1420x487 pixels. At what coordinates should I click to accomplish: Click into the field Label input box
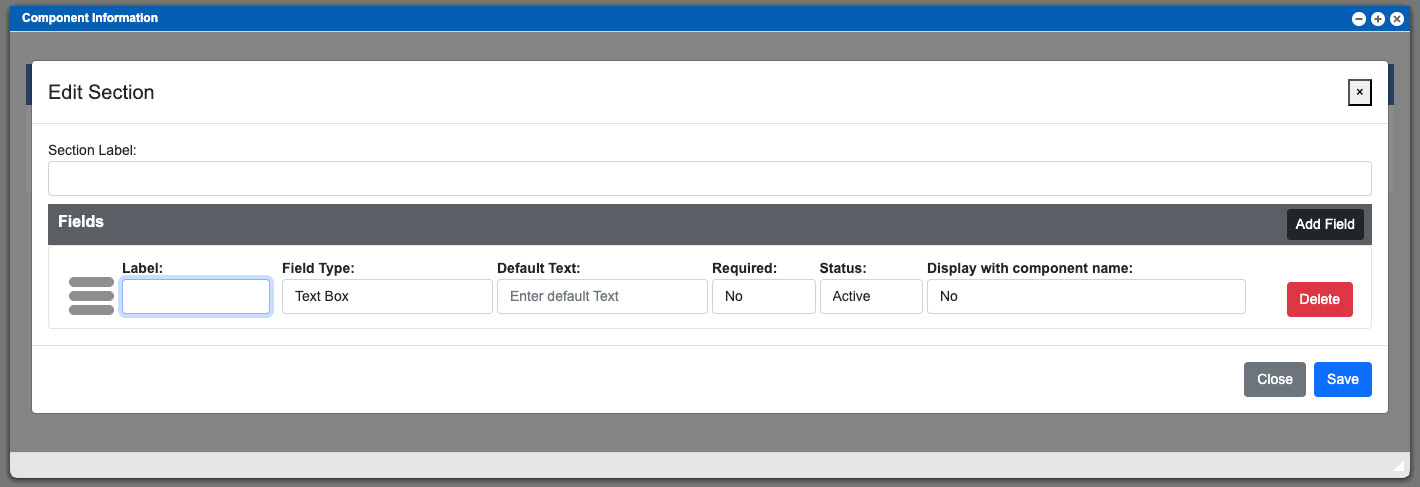[x=196, y=296]
